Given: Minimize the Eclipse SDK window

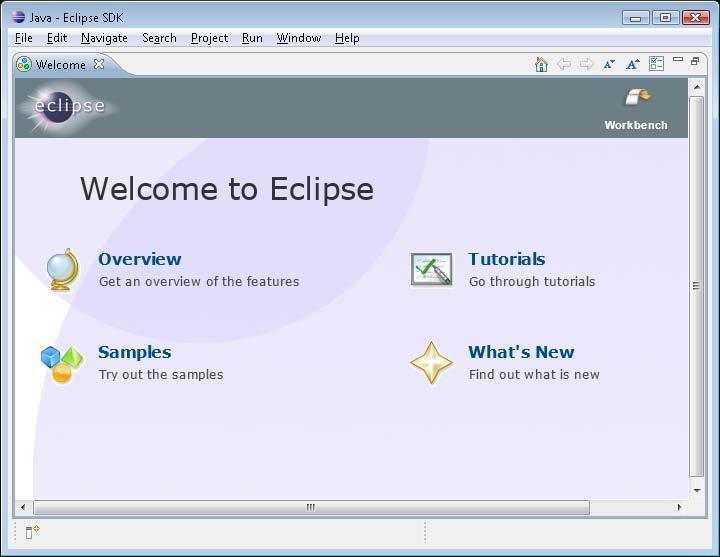Looking at the screenshot, I should (636, 18).
